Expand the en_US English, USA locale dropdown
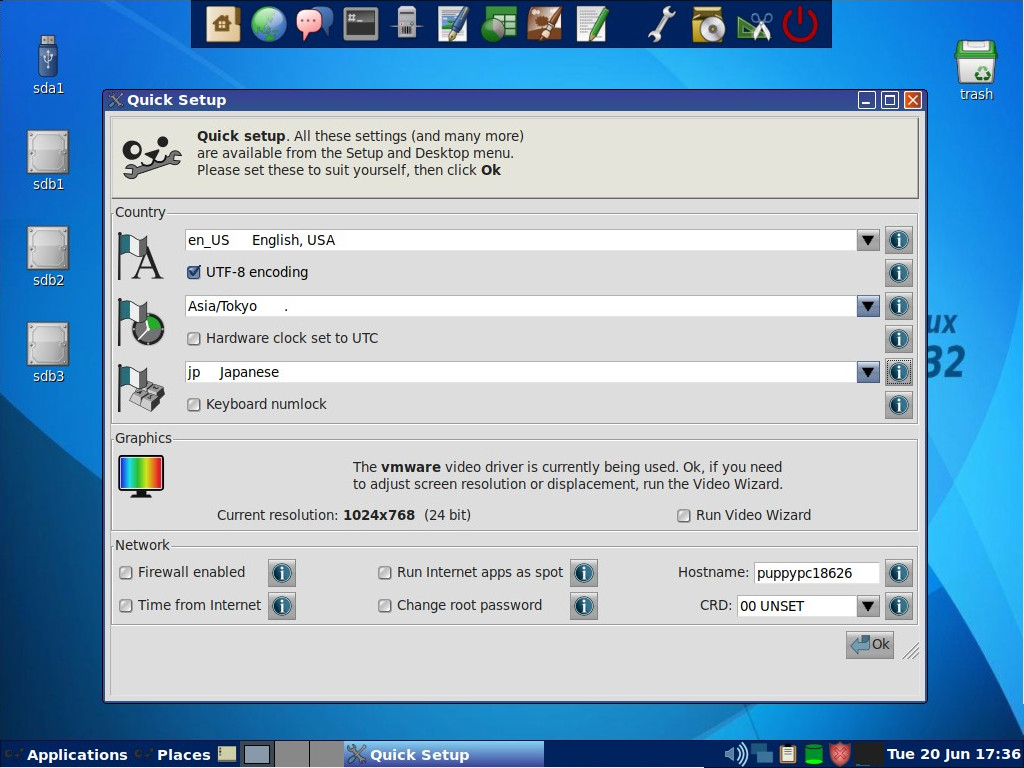 pyautogui.click(x=868, y=240)
